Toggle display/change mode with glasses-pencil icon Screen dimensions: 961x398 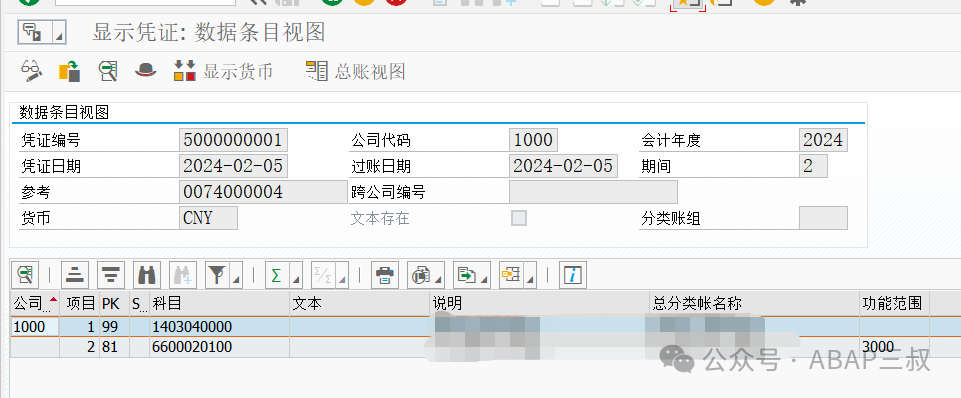pos(31,71)
